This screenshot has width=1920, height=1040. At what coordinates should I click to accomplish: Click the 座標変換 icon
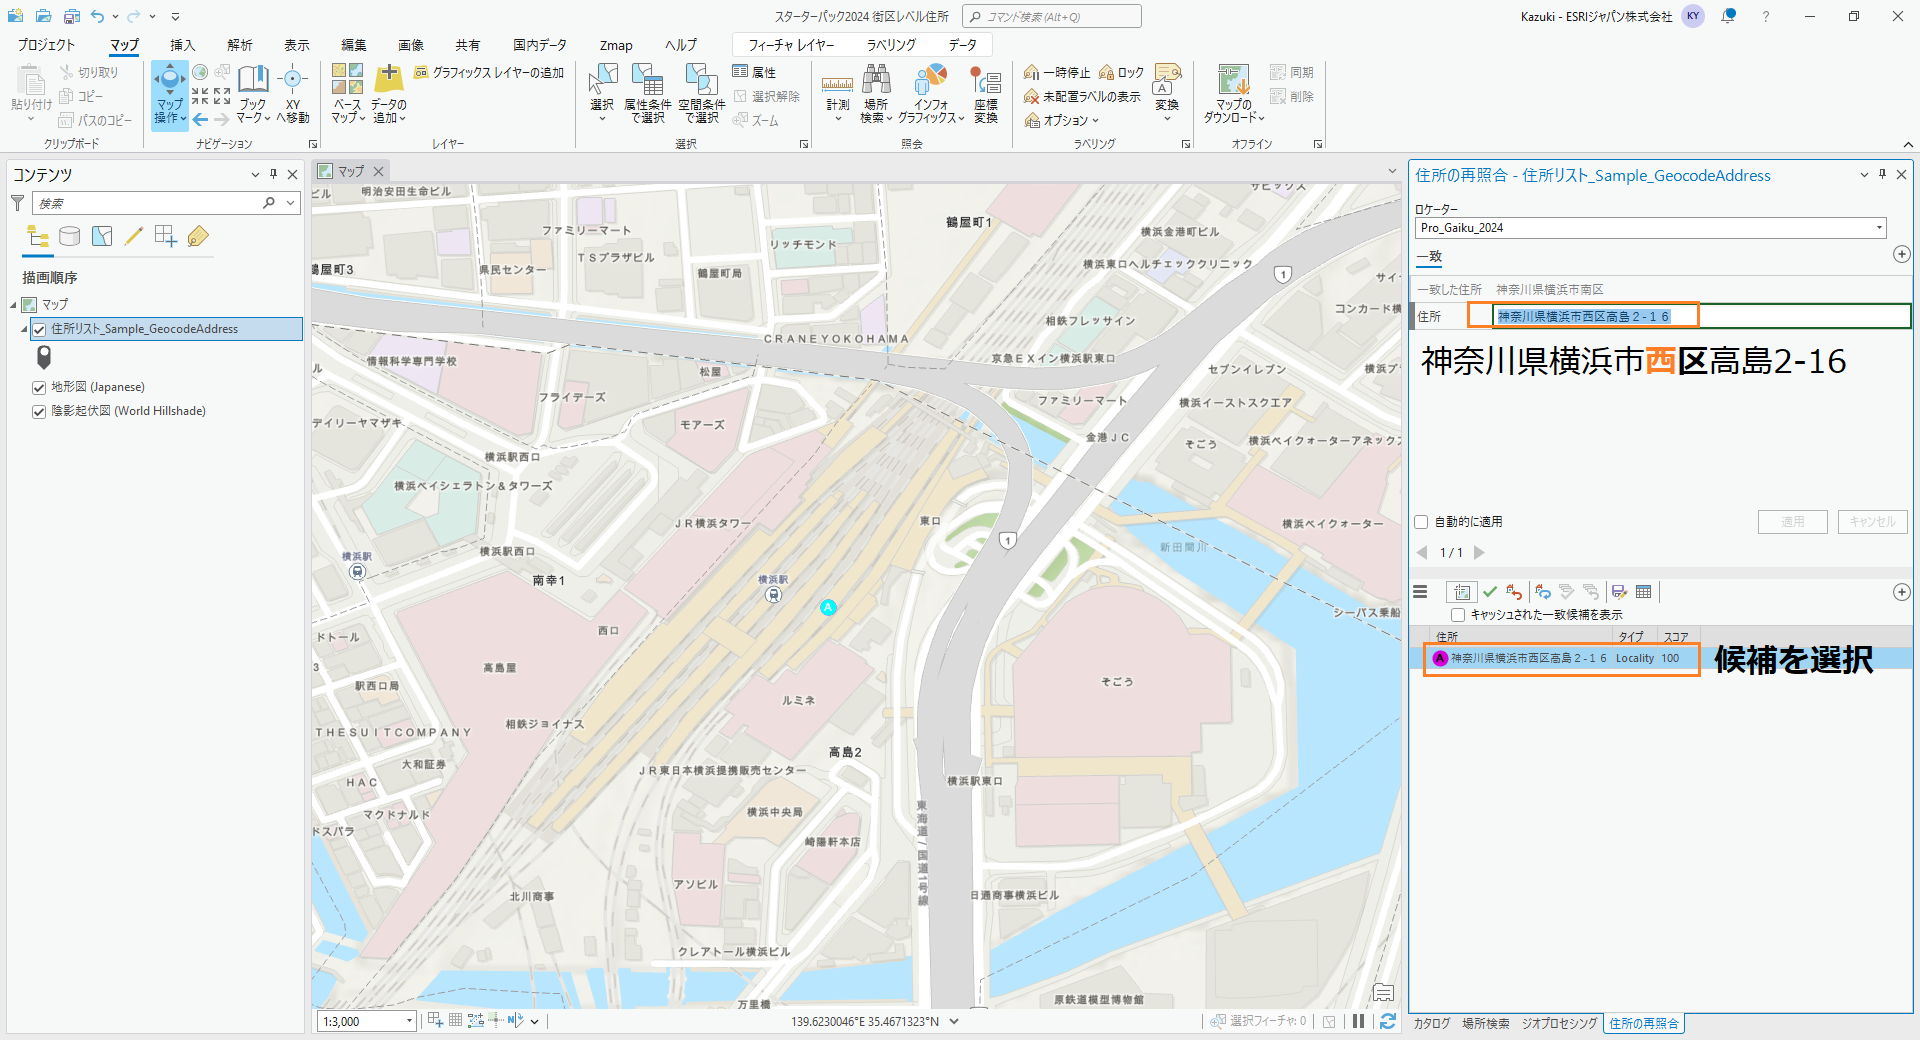pos(986,80)
